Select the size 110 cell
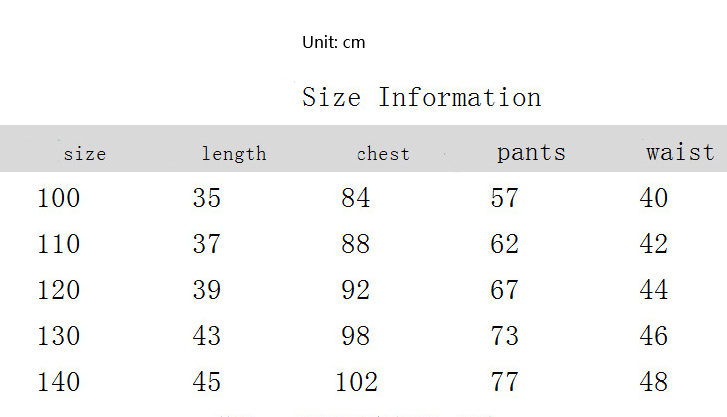This screenshot has height=417, width=727. 58,244
